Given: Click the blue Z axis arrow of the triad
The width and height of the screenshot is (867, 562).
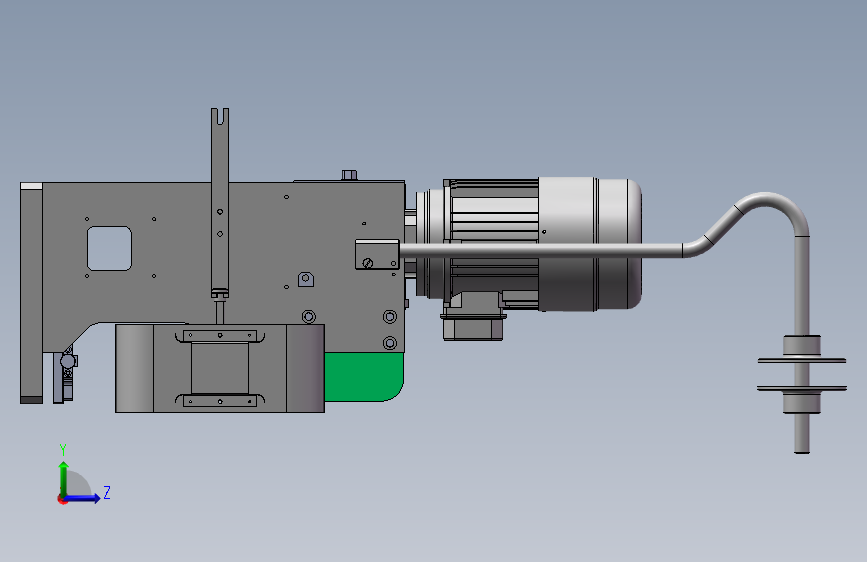Looking at the screenshot, I should click(83, 498).
